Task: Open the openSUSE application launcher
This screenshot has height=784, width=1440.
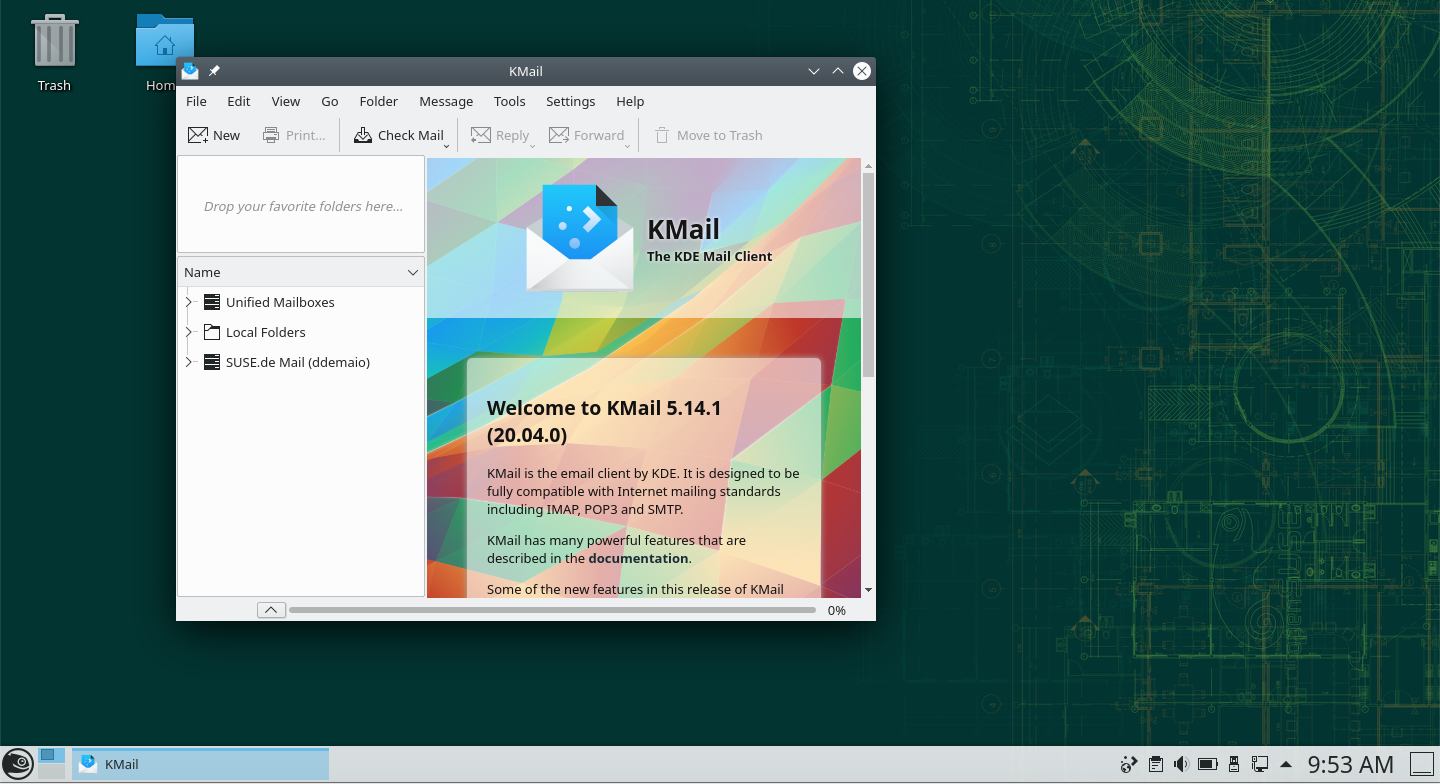Action: coord(17,764)
